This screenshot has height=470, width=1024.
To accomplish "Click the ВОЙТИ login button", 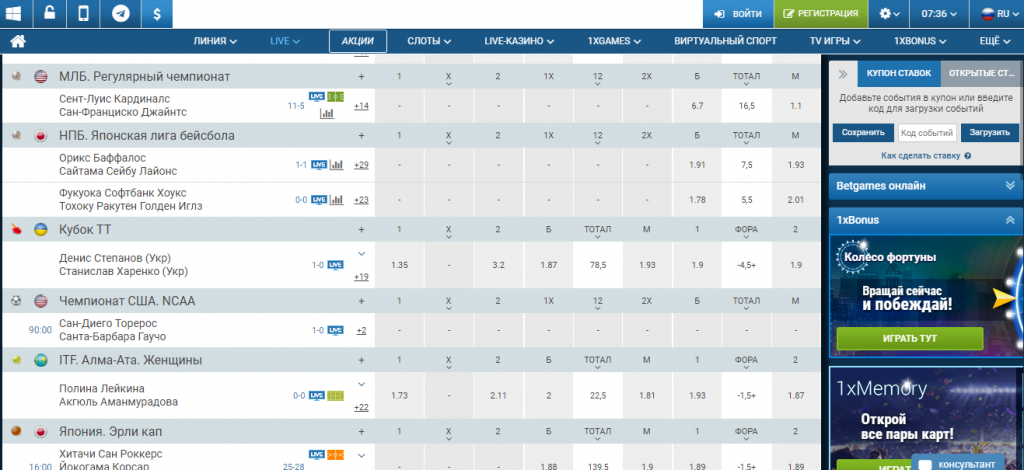I will click(x=738, y=14).
